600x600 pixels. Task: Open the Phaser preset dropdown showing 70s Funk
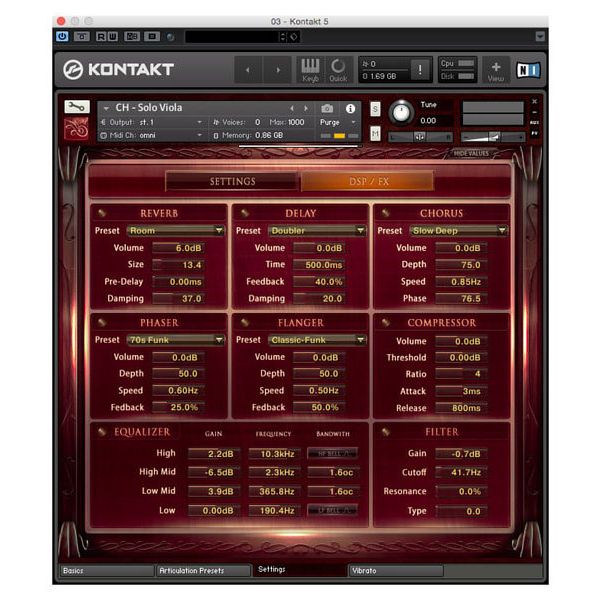point(176,340)
